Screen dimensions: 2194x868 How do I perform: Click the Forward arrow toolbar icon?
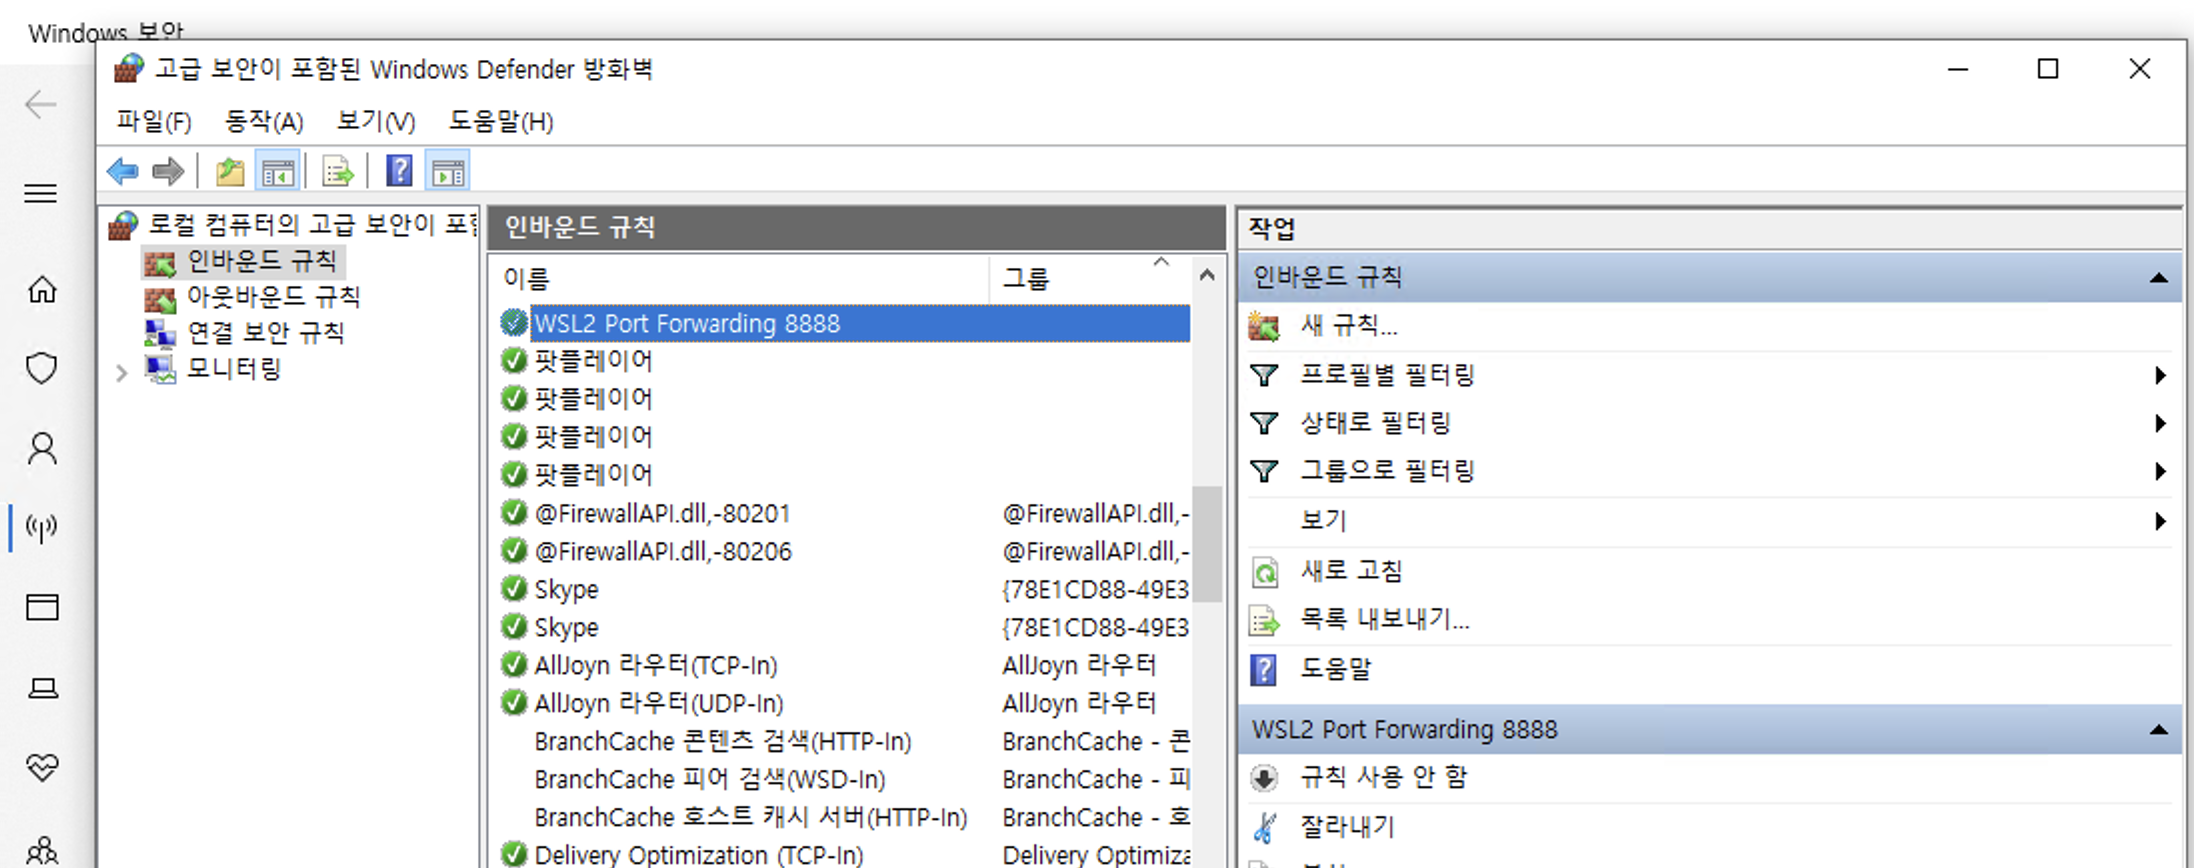coord(168,172)
